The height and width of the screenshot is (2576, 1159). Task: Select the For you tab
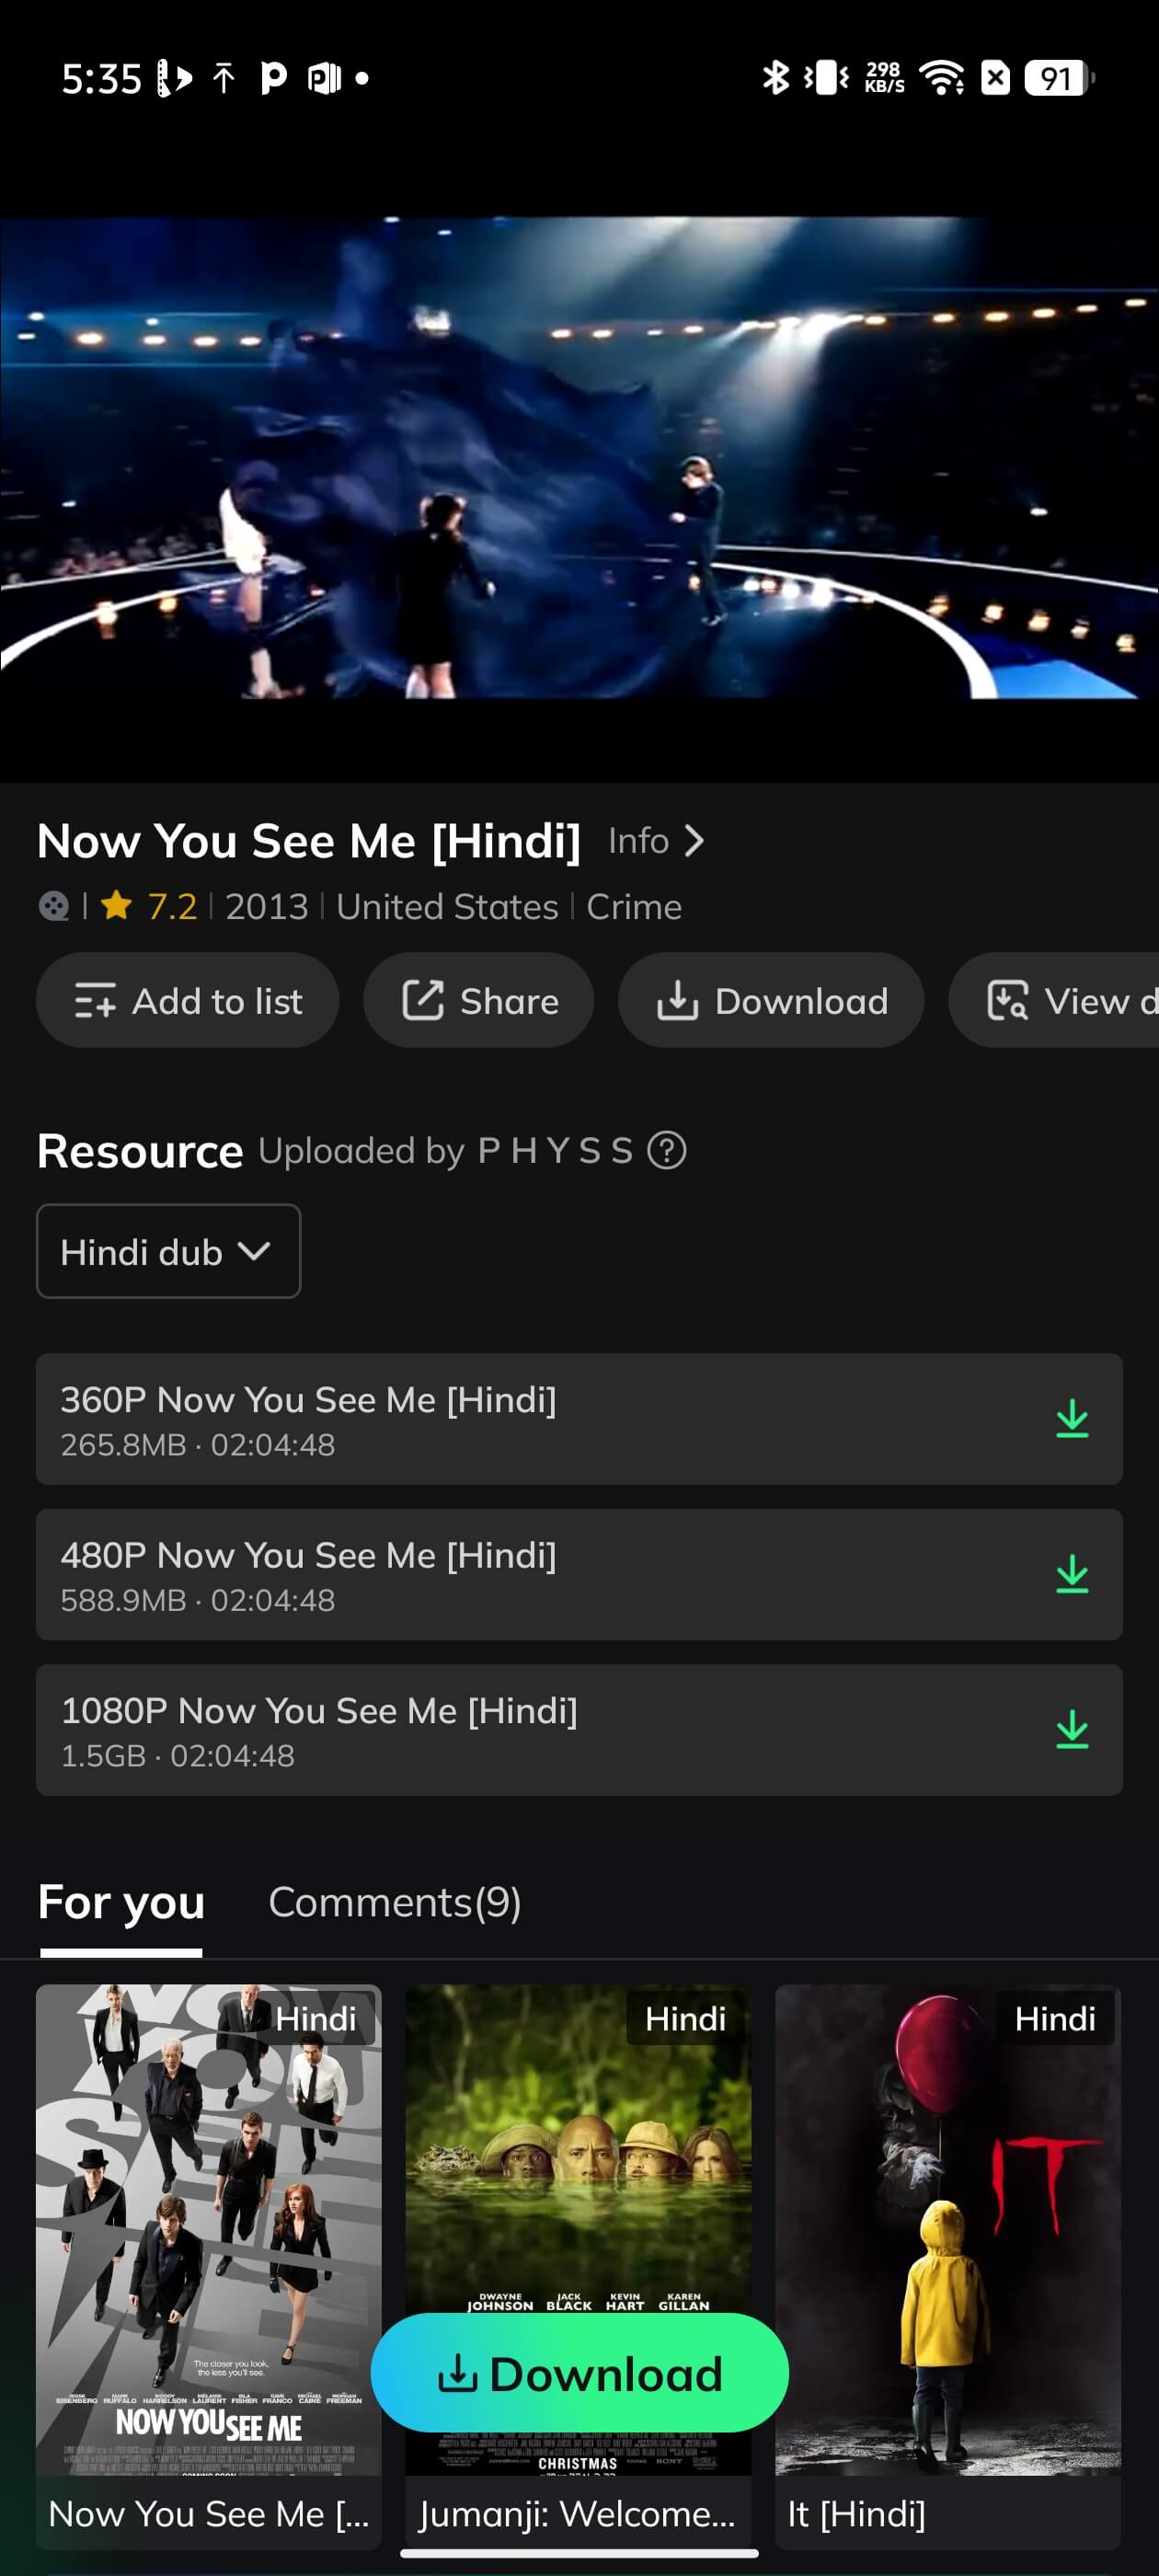pos(121,1902)
